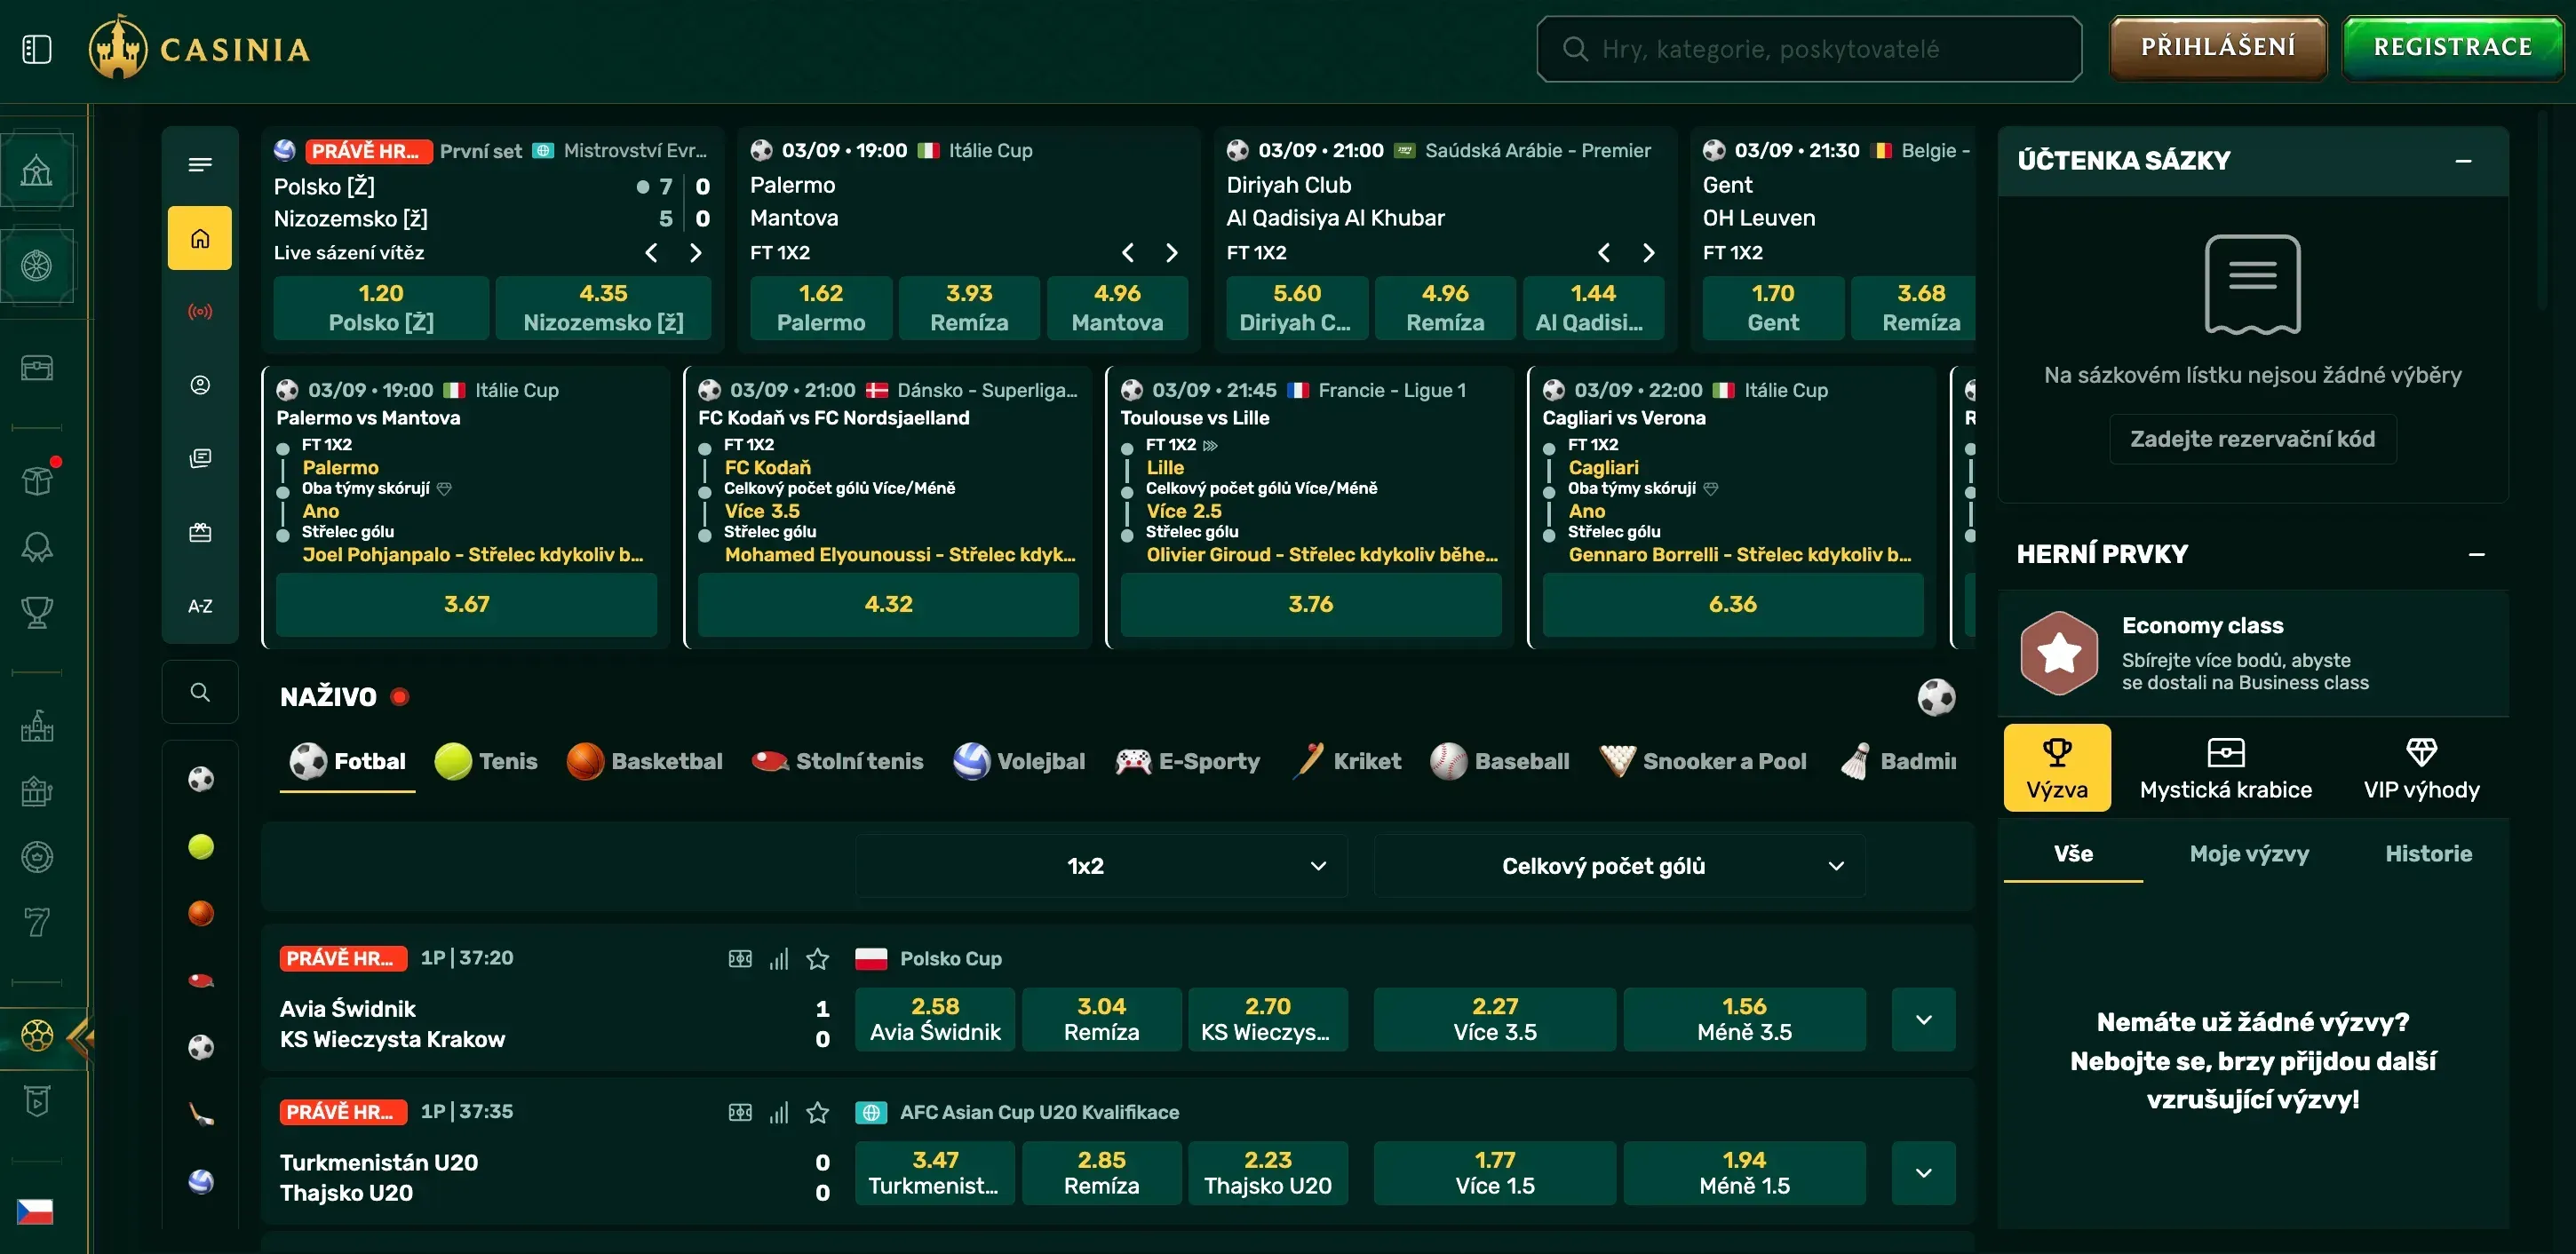Image resolution: width=2576 pixels, height=1254 pixels.
Task: Open pitch tracker icon for Avia Świdnik match
Action: click(x=740, y=959)
